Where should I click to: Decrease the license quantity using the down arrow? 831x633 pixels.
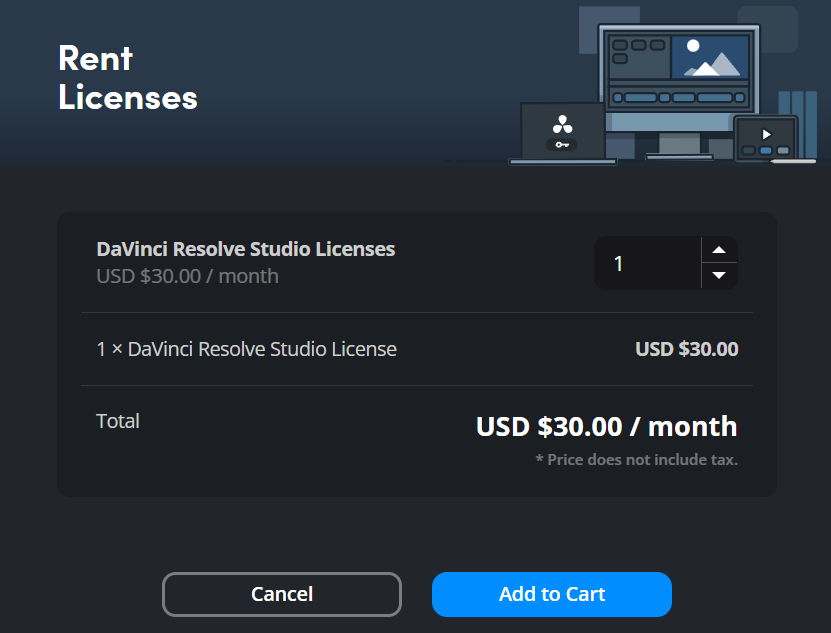click(x=719, y=276)
